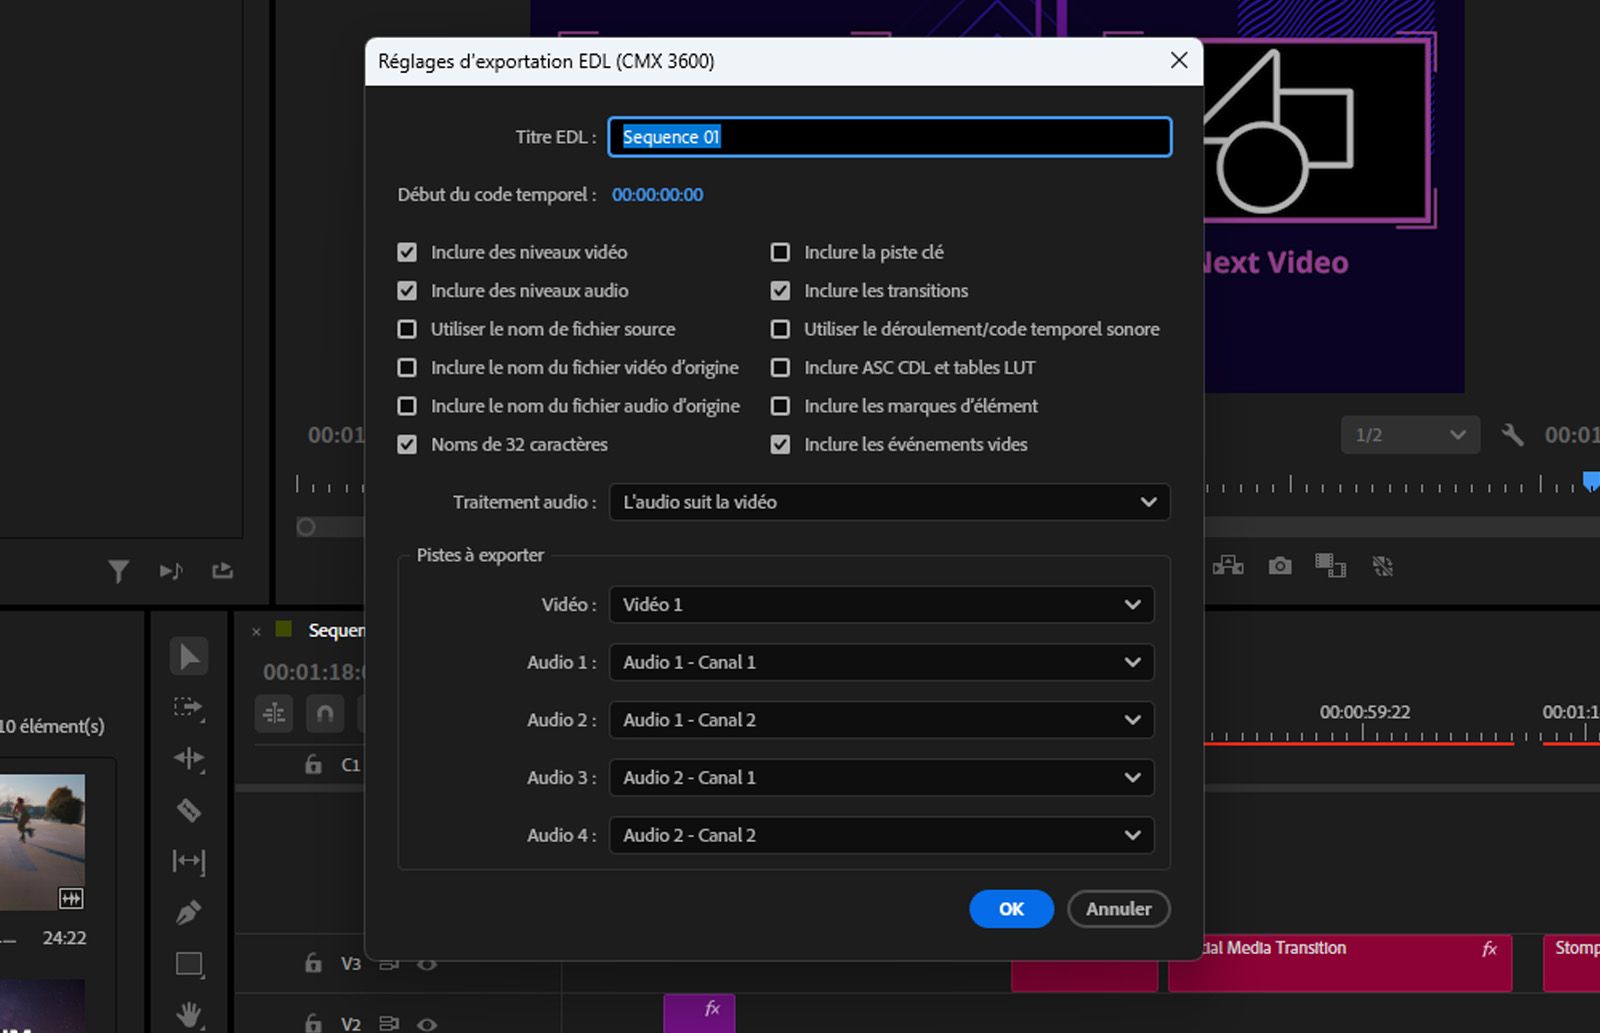Click the camera snapshot icon under the program monitor
The width and height of the screenshot is (1600, 1033).
pos(1280,566)
